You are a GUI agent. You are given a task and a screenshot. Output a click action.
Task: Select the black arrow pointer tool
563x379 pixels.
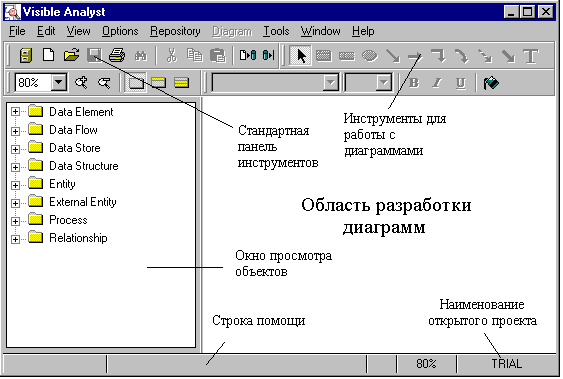coord(301,56)
